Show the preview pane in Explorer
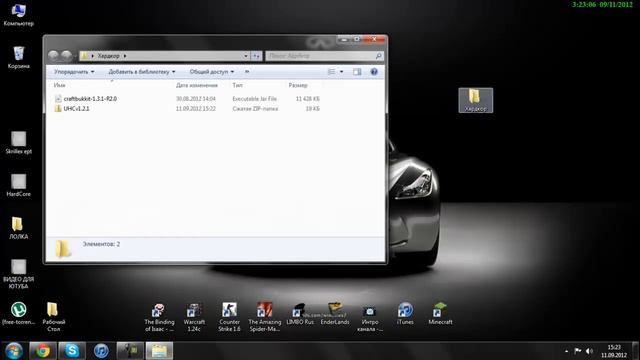This screenshot has height=360, width=640. 357,72
